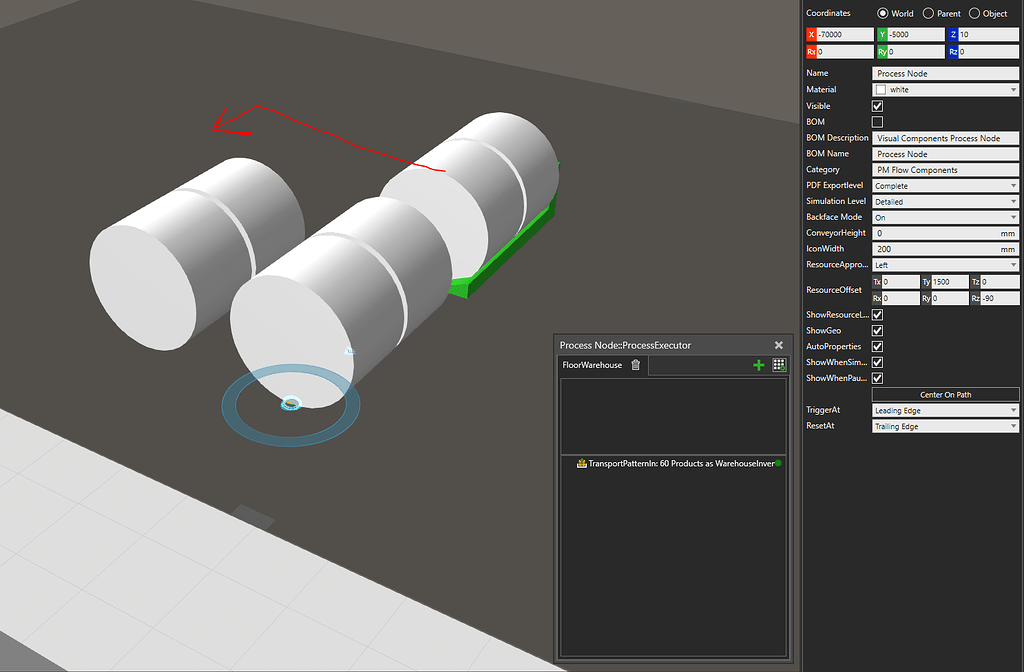Delete the FloorWarehouse process with trash icon
Viewport: 1024px width, 672px height.
(635, 365)
